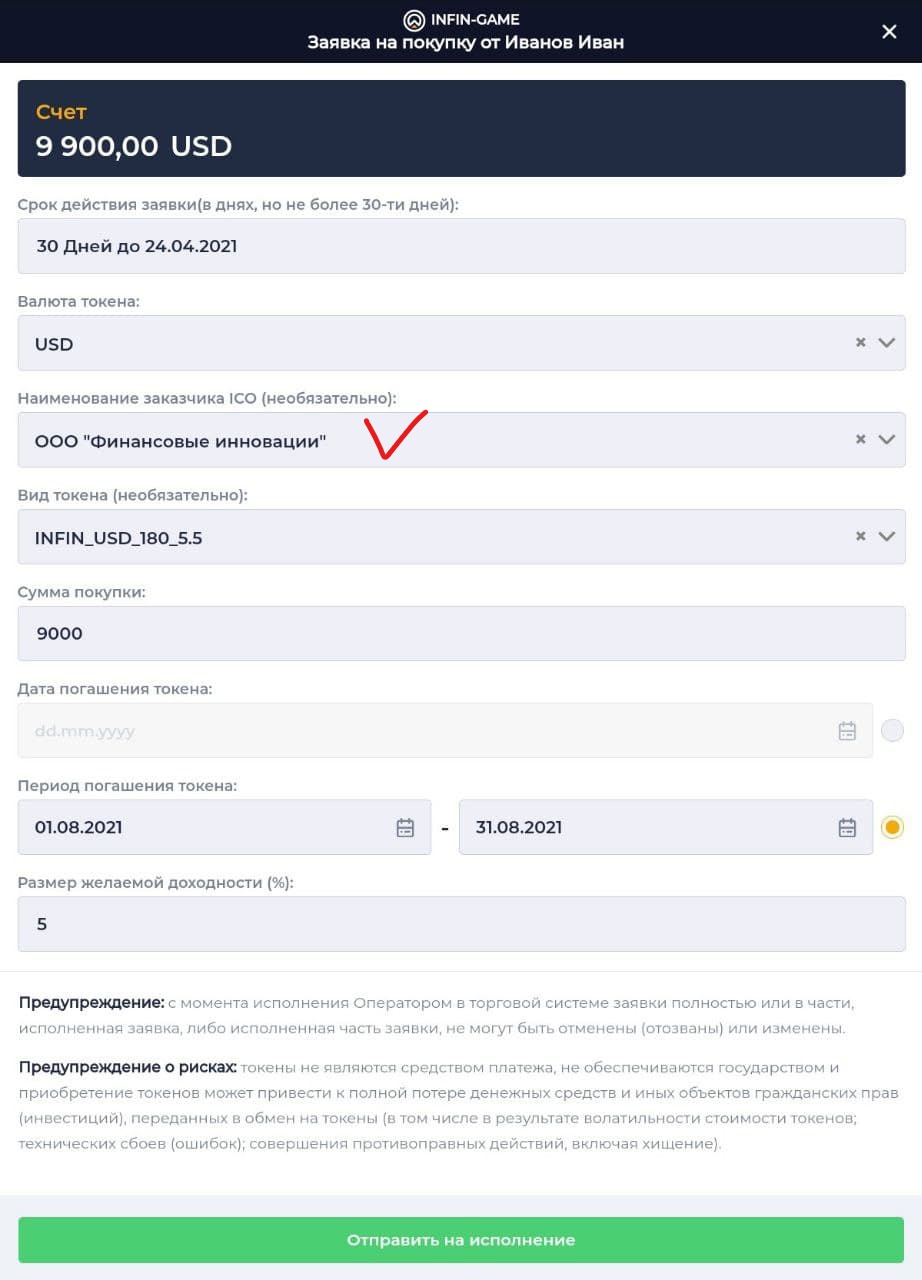Open calendar for period end 31.08.2021

(847, 827)
